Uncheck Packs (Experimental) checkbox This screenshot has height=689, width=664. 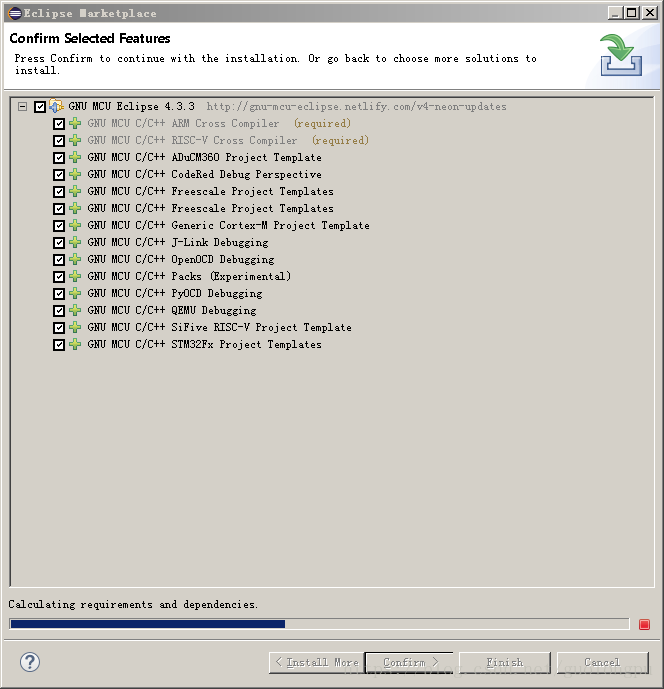tap(59, 277)
